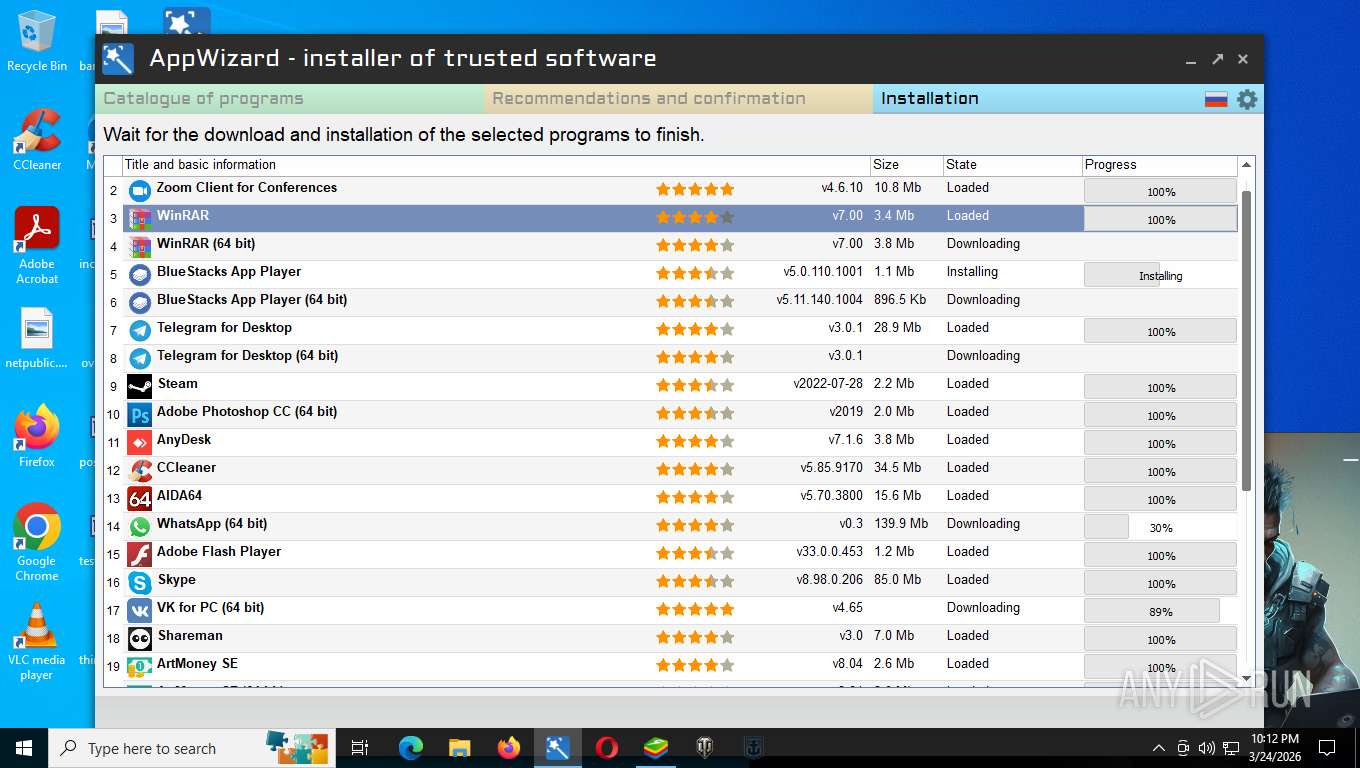Click the VK for PC 89% progress bar
1360x768 pixels.
point(1160,611)
